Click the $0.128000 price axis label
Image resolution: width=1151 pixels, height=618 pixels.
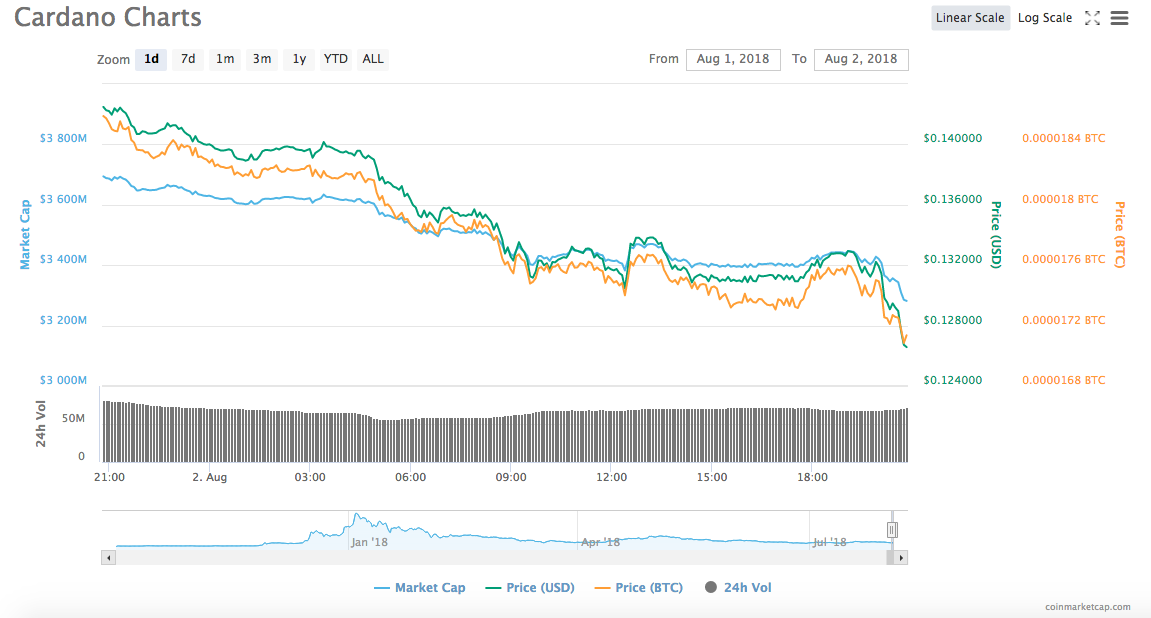point(953,320)
